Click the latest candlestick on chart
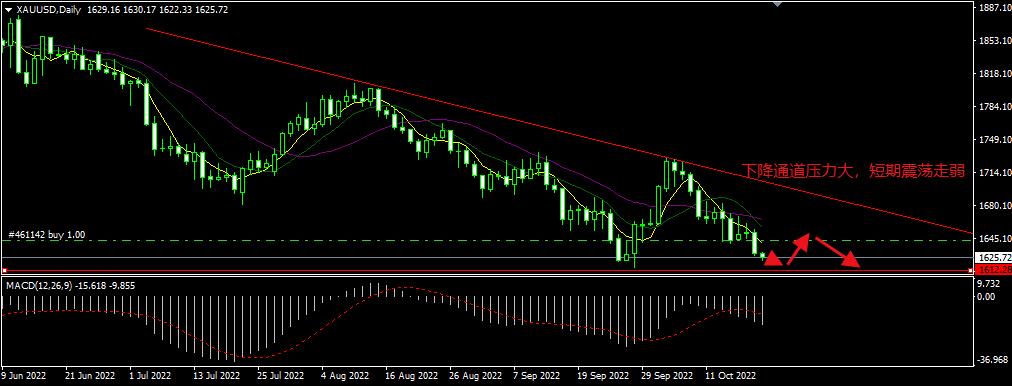The image size is (1012, 386). (762, 256)
